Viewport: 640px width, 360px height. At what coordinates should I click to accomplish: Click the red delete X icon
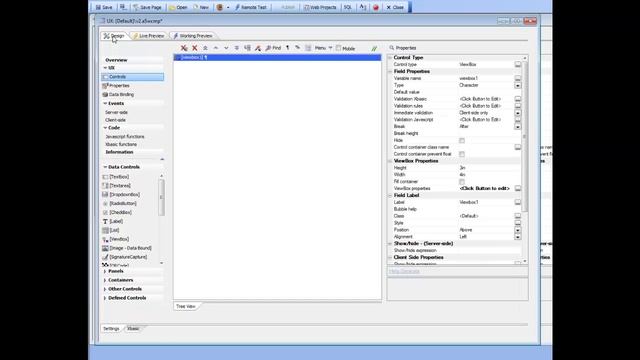point(195,48)
